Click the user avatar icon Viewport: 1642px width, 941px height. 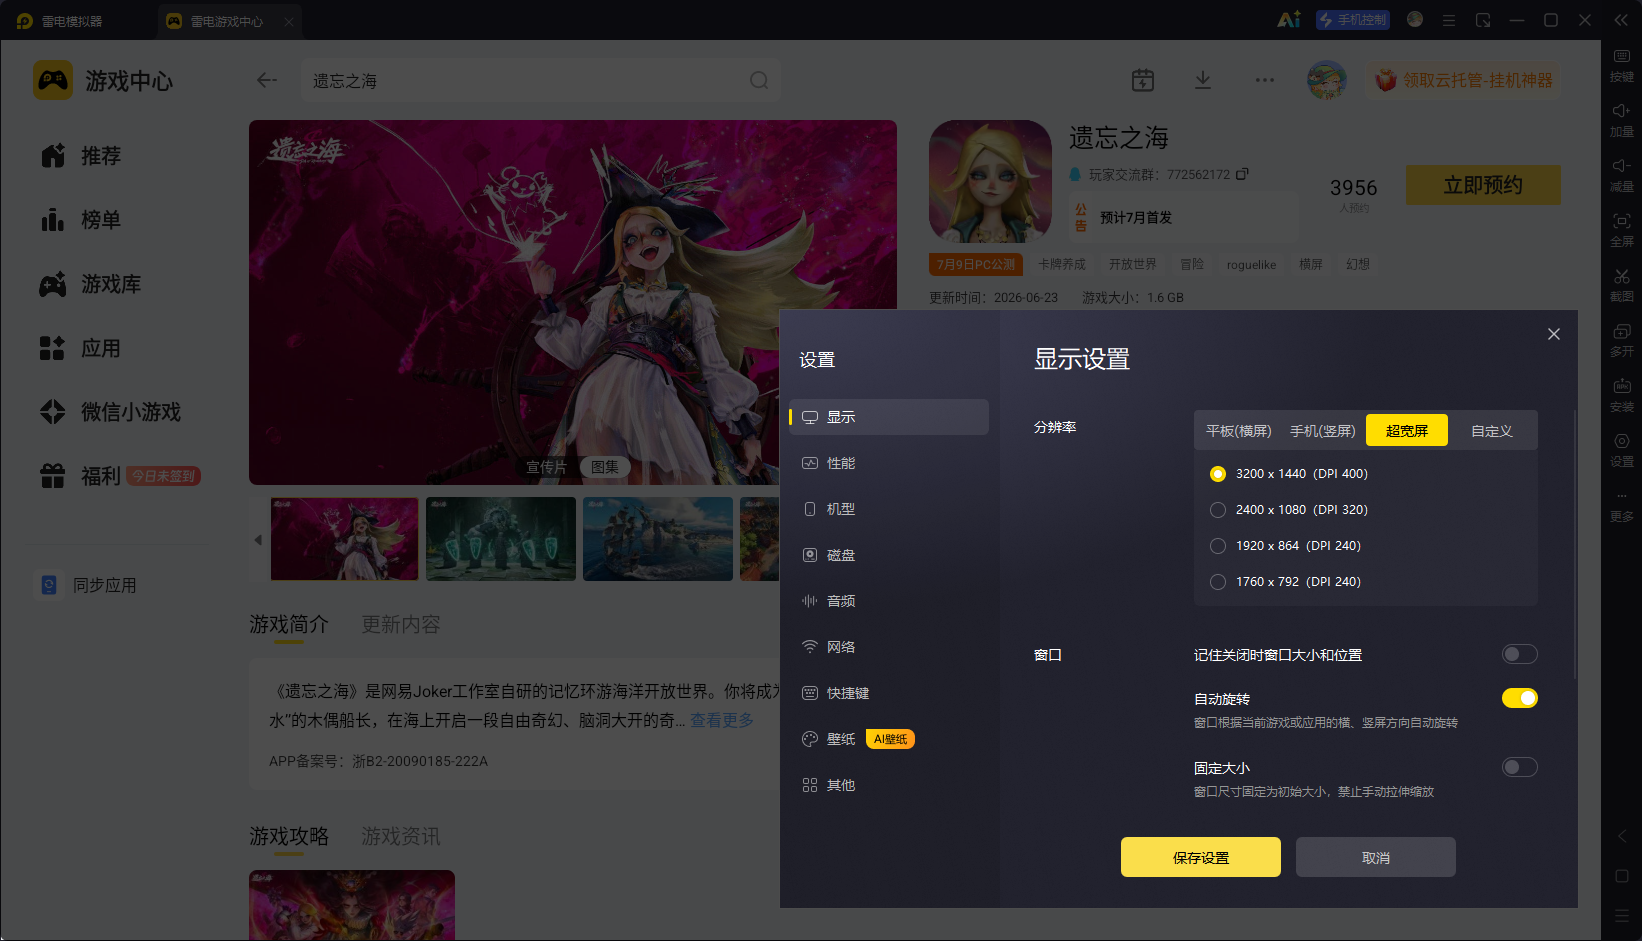1327,80
